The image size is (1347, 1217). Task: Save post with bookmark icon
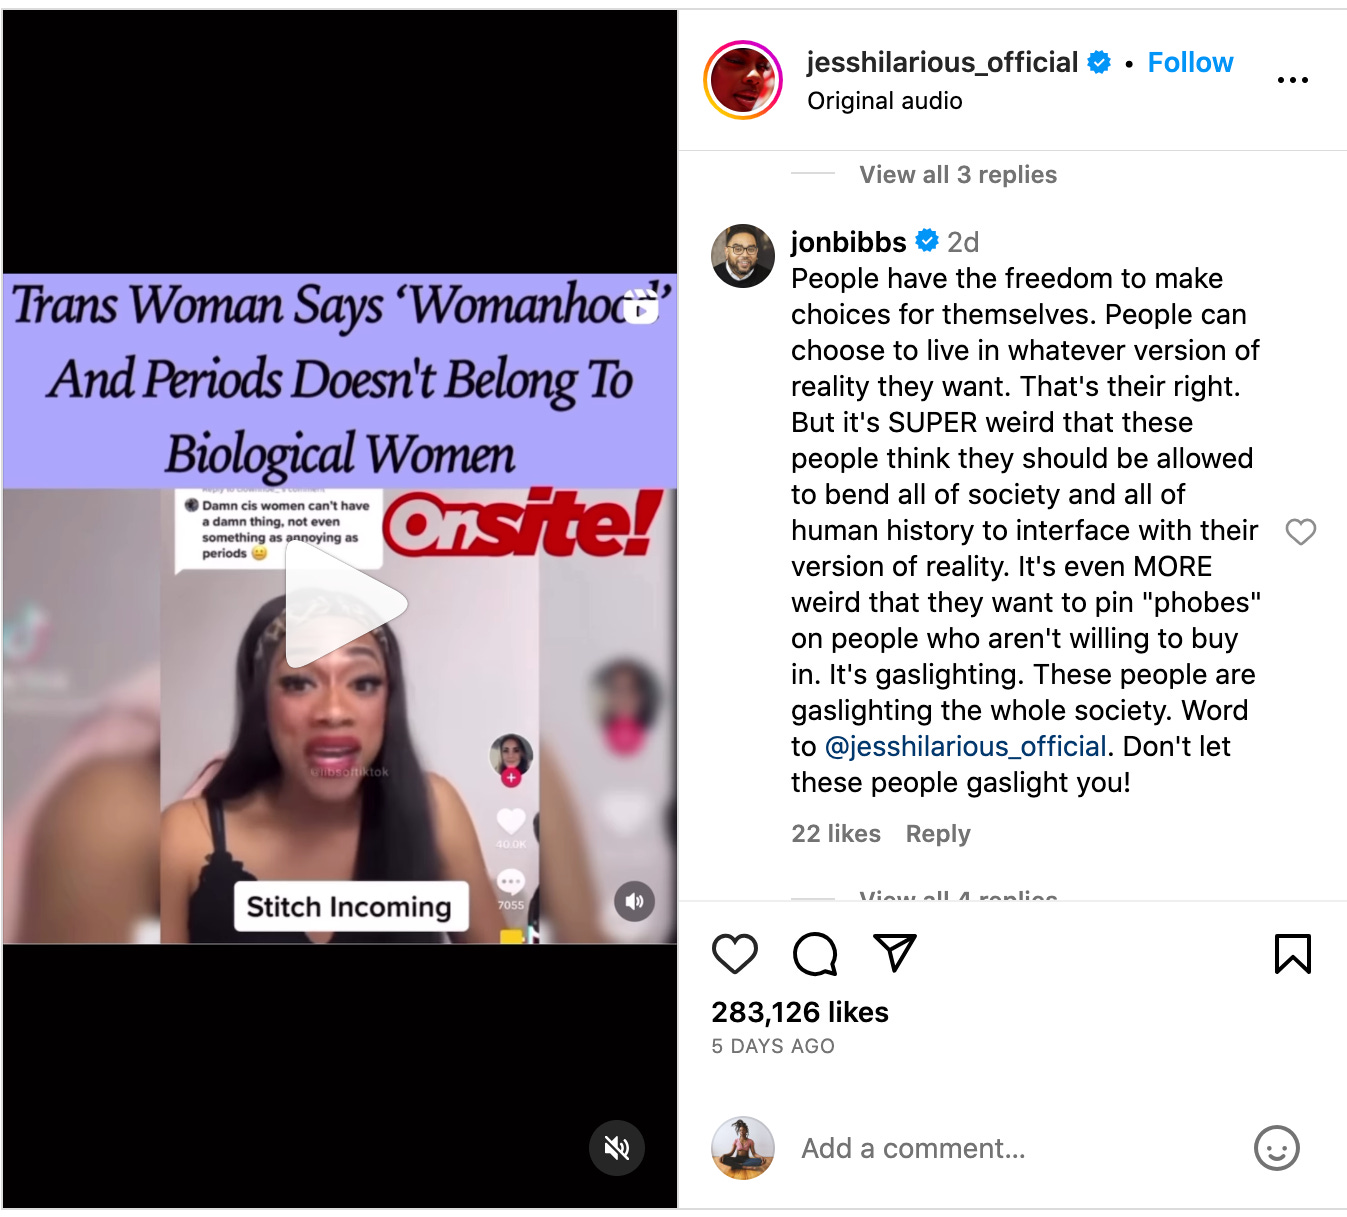(x=1293, y=954)
